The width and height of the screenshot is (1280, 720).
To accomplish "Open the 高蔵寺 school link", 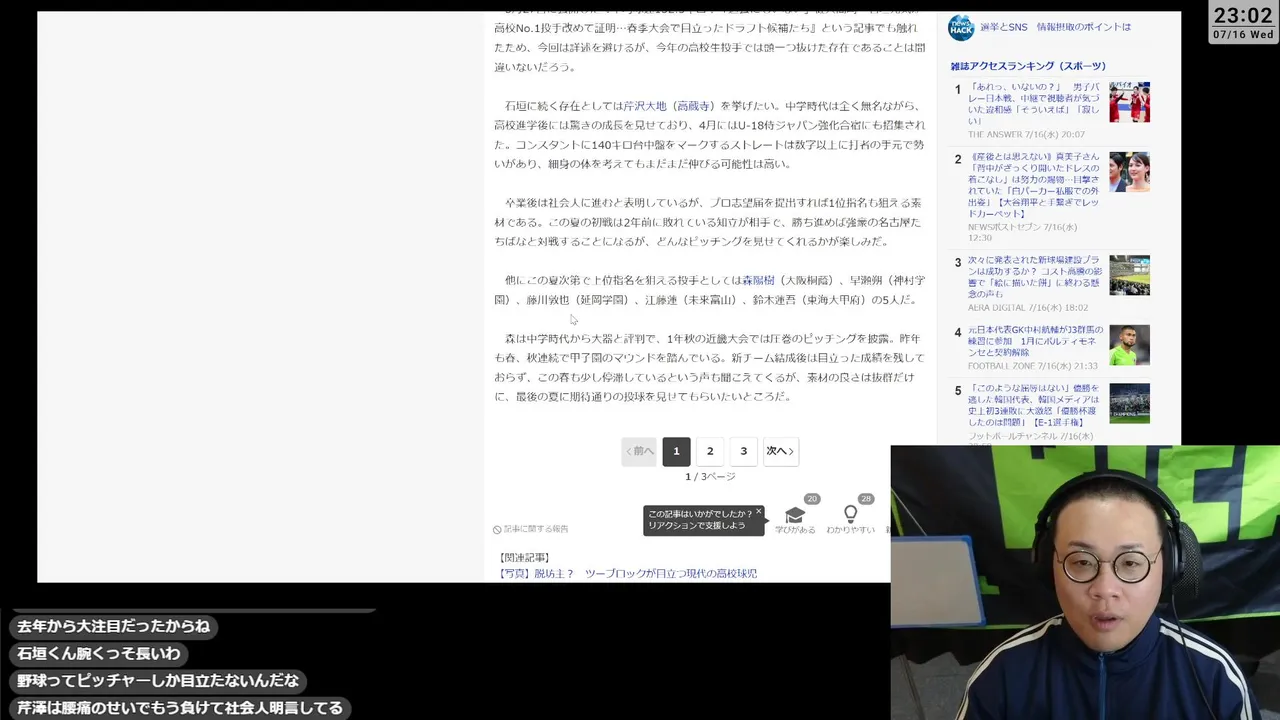I will coord(694,106).
